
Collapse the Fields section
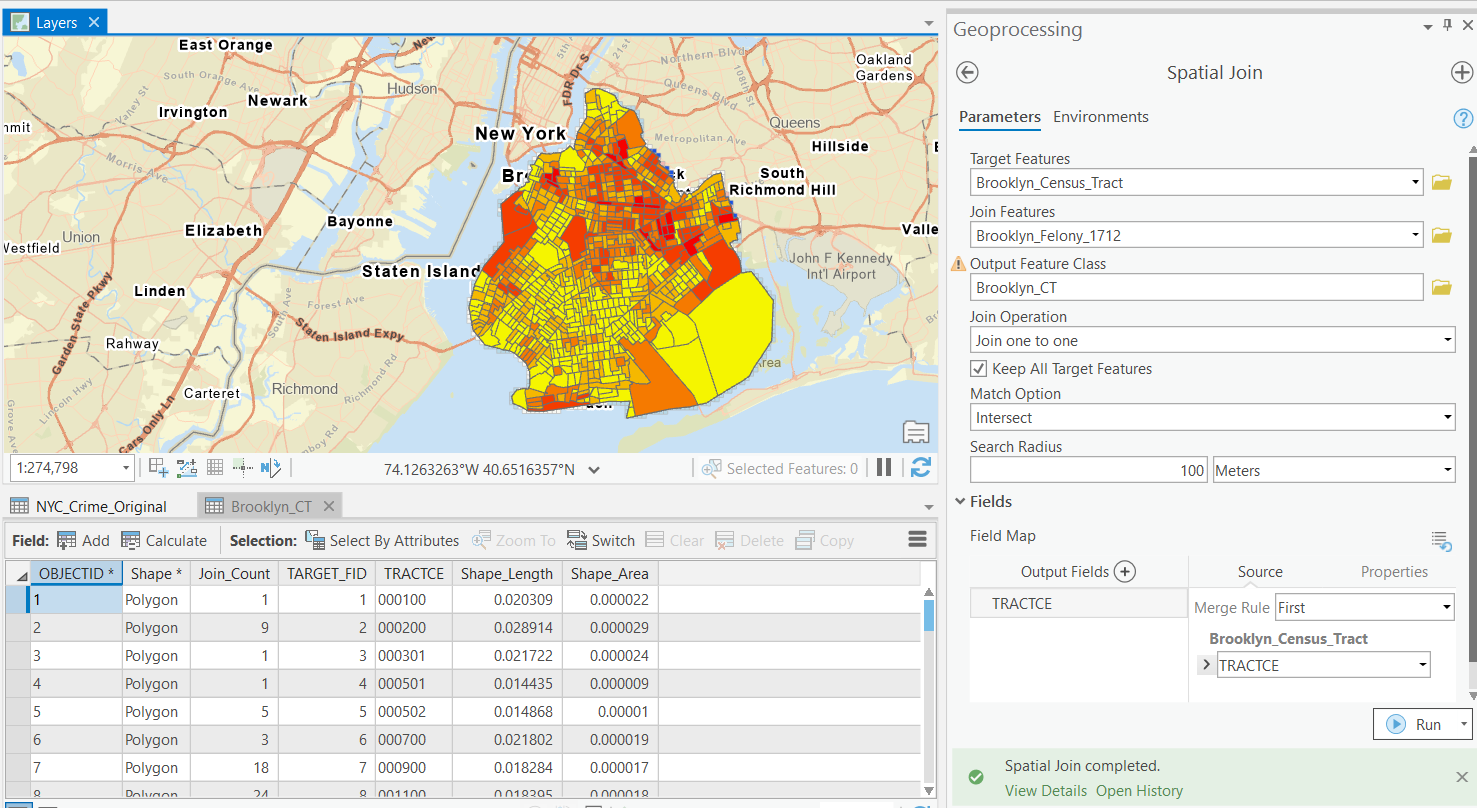pos(961,502)
